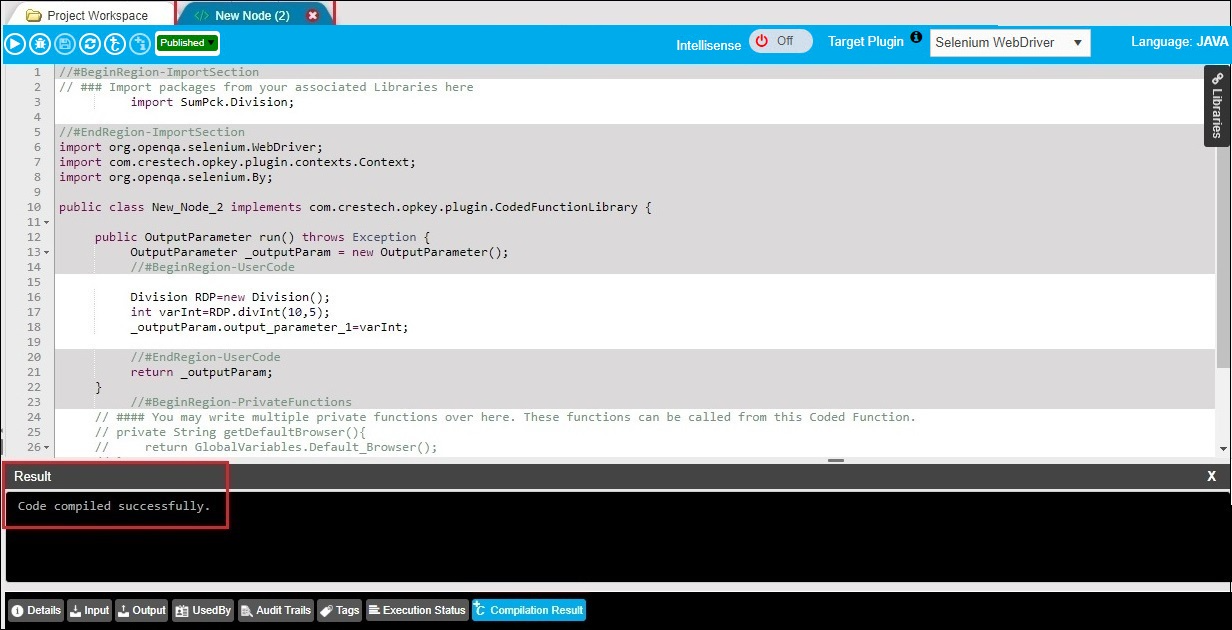This screenshot has width=1232, height=630.
Task: Open the Details tab
Action: [x=36, y=610]
